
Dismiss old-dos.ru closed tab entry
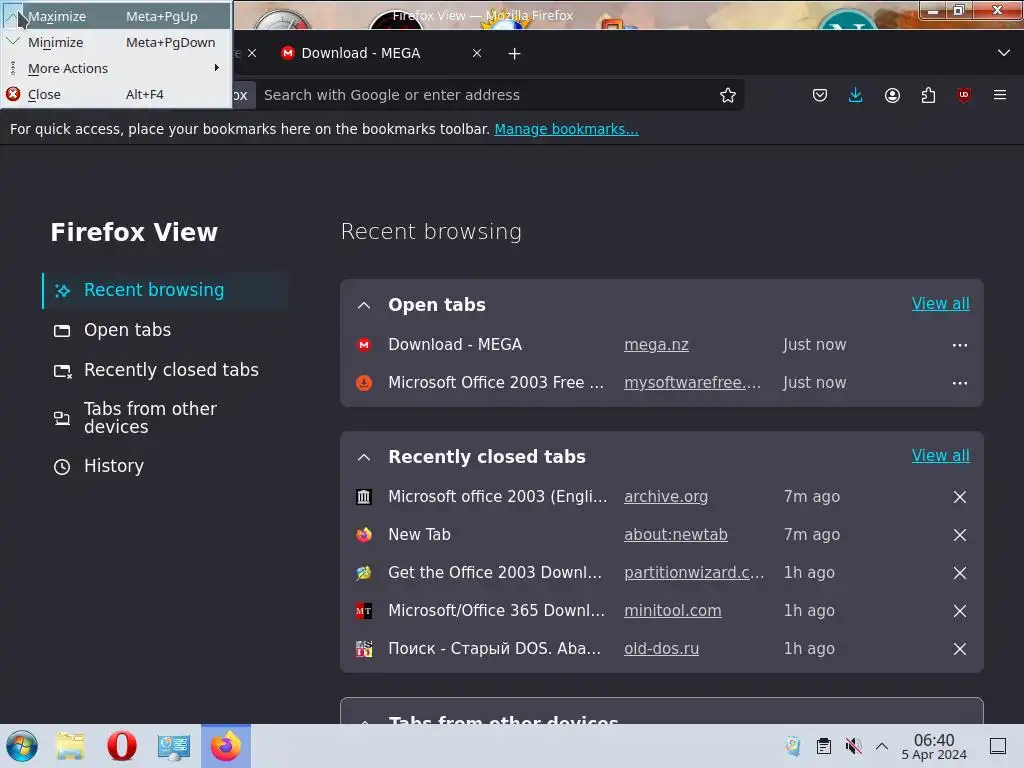coord(959,649)
